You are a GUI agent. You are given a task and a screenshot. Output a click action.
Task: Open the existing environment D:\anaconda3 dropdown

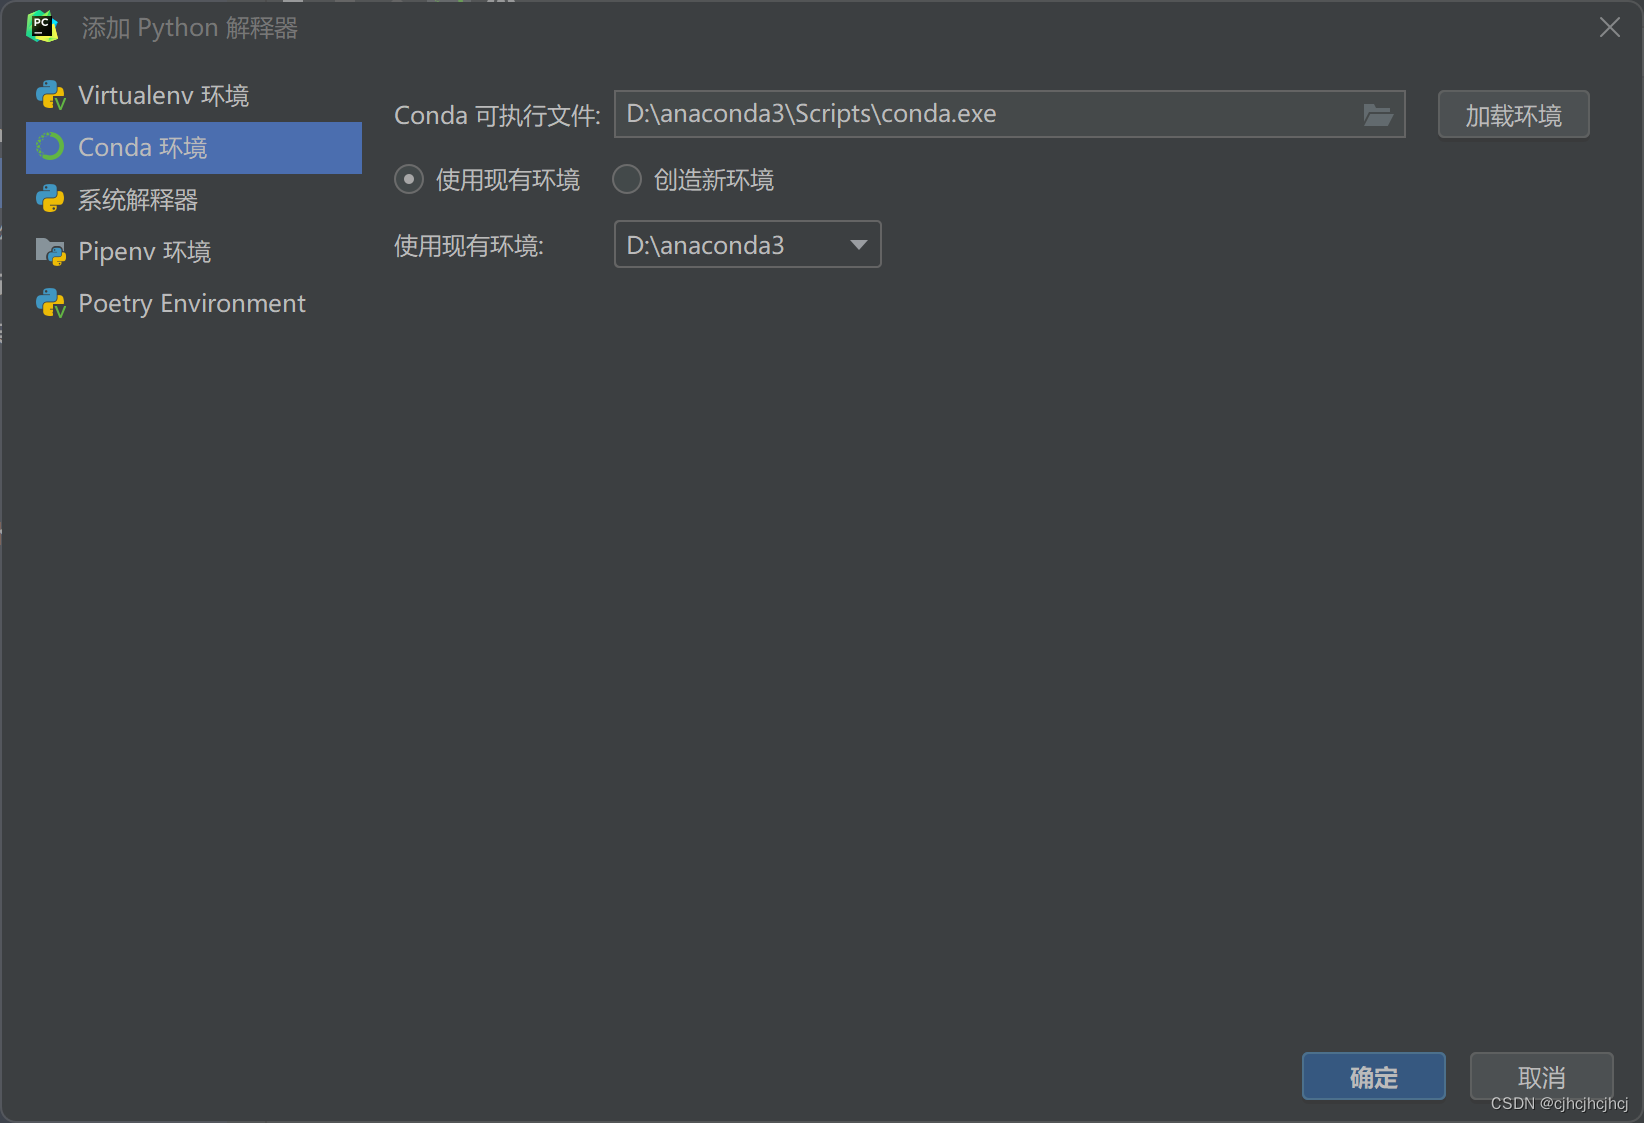[x=748, y=245]
